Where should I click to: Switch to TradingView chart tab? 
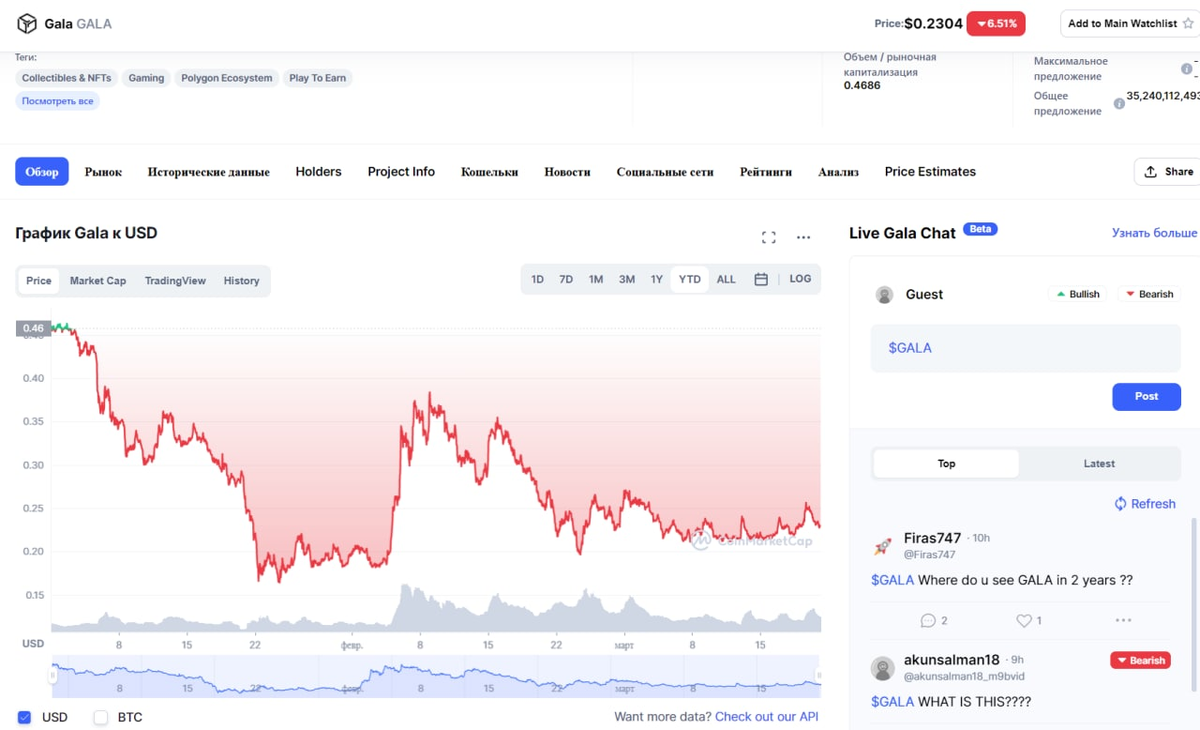coord(175,281)
